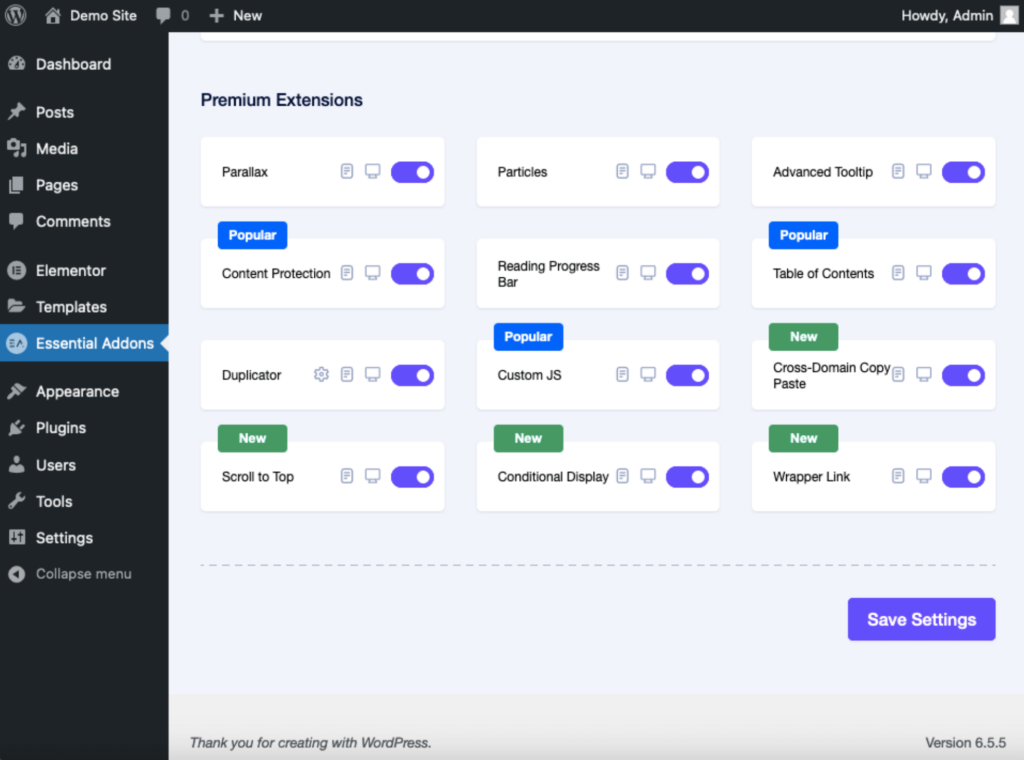Visit Demo Site link

91,15
